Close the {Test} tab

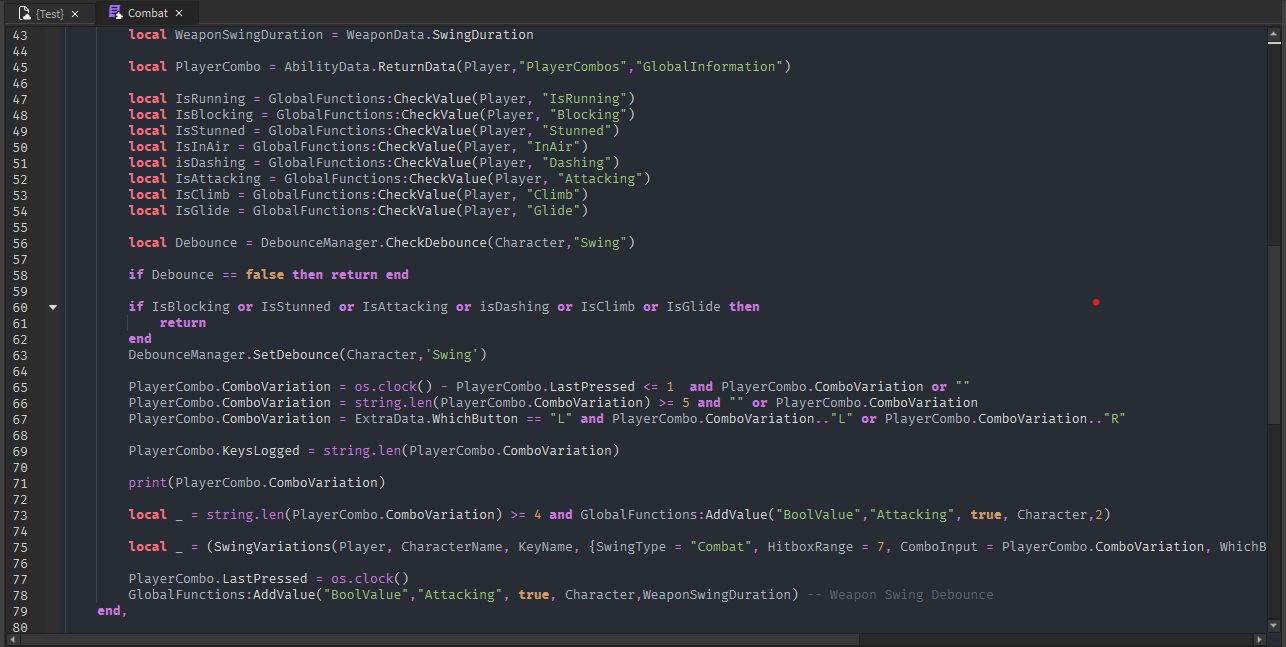(x=75, y=14)
